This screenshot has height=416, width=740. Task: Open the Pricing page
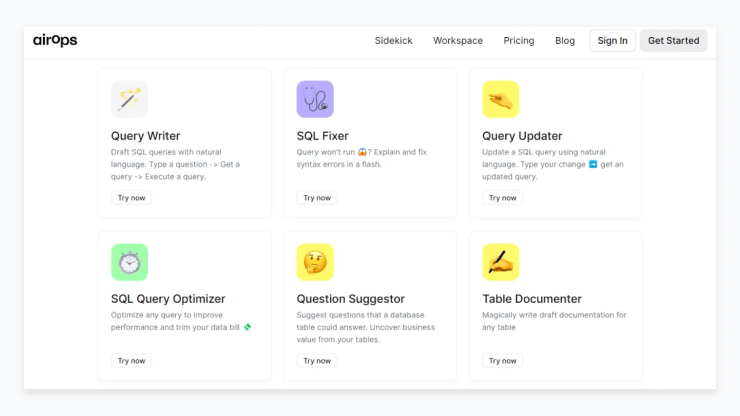point(519,41)
